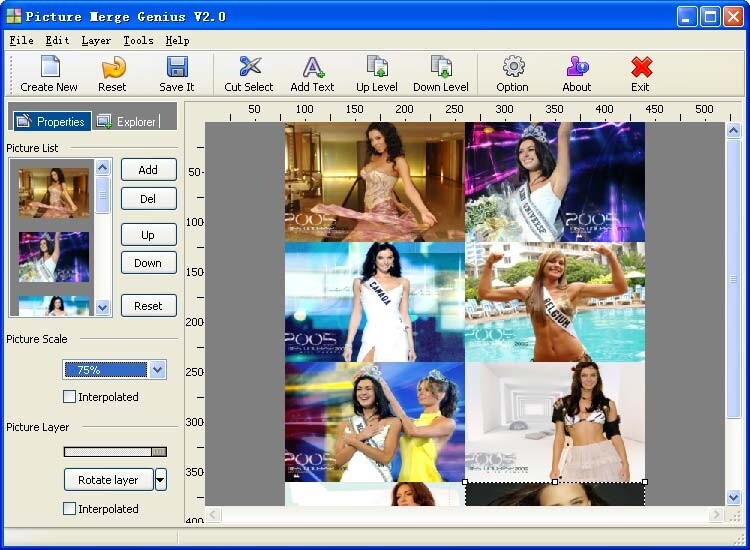Select the Canada sash picture on canvas
750x550 pixels.
(x=375, y=302)
